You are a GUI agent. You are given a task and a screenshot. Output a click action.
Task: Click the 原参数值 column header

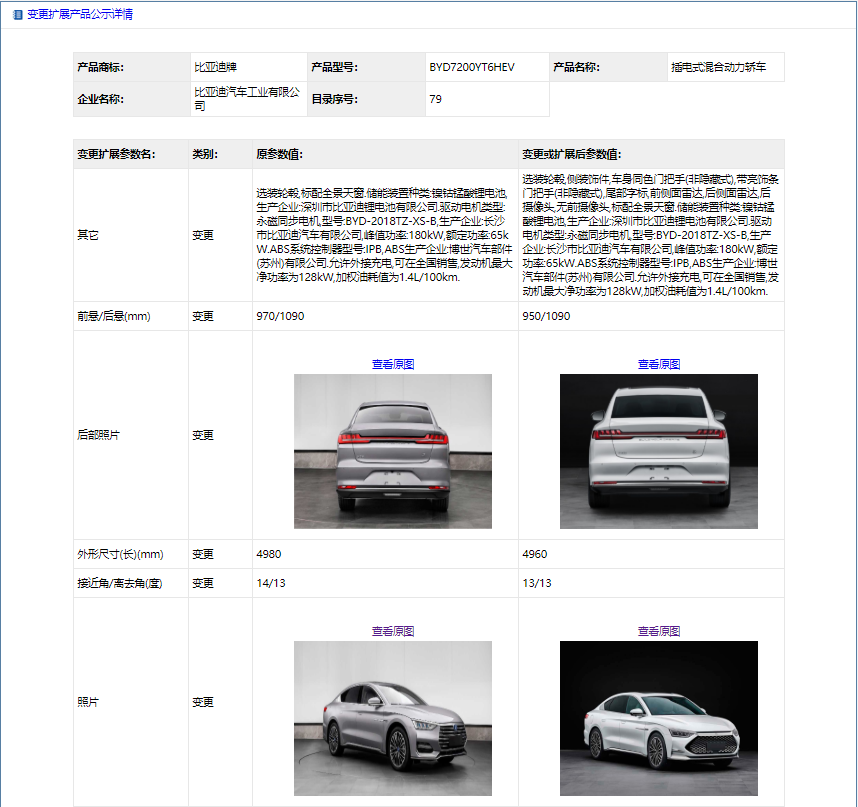(x=280, y=154)
